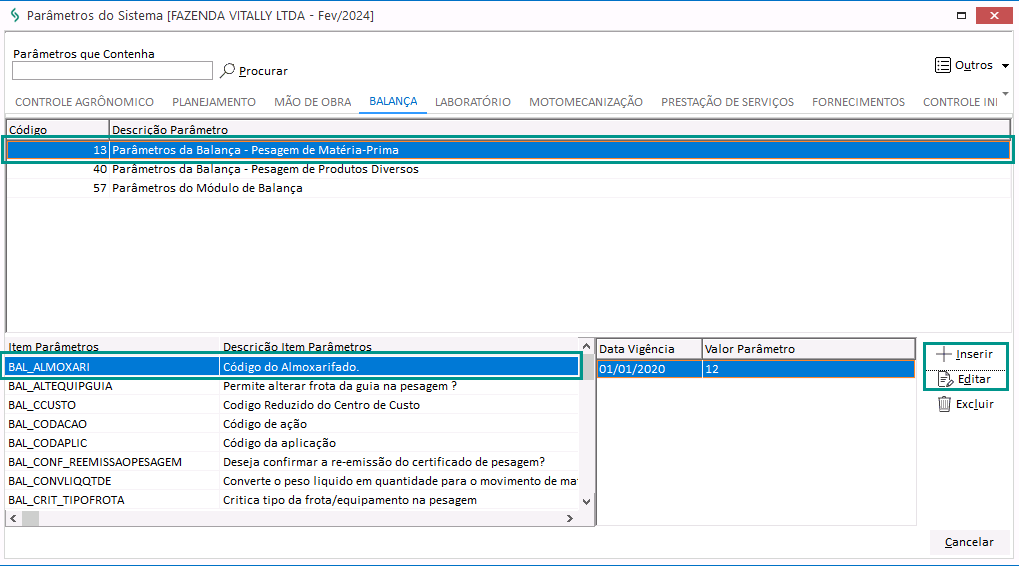Click description 'Código do Almoxarifado.'
The image size is (1019, 566).
(x=291, y=367)
